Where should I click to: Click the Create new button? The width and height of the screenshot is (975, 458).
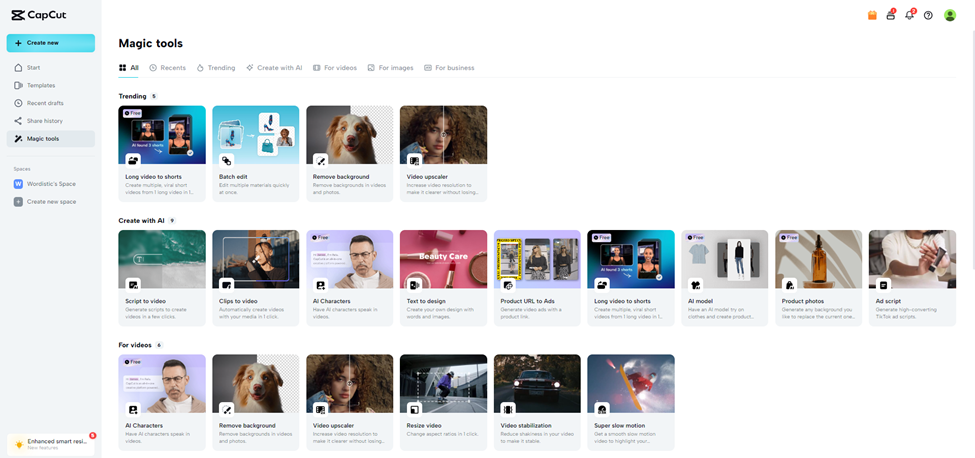coord(51,43)
